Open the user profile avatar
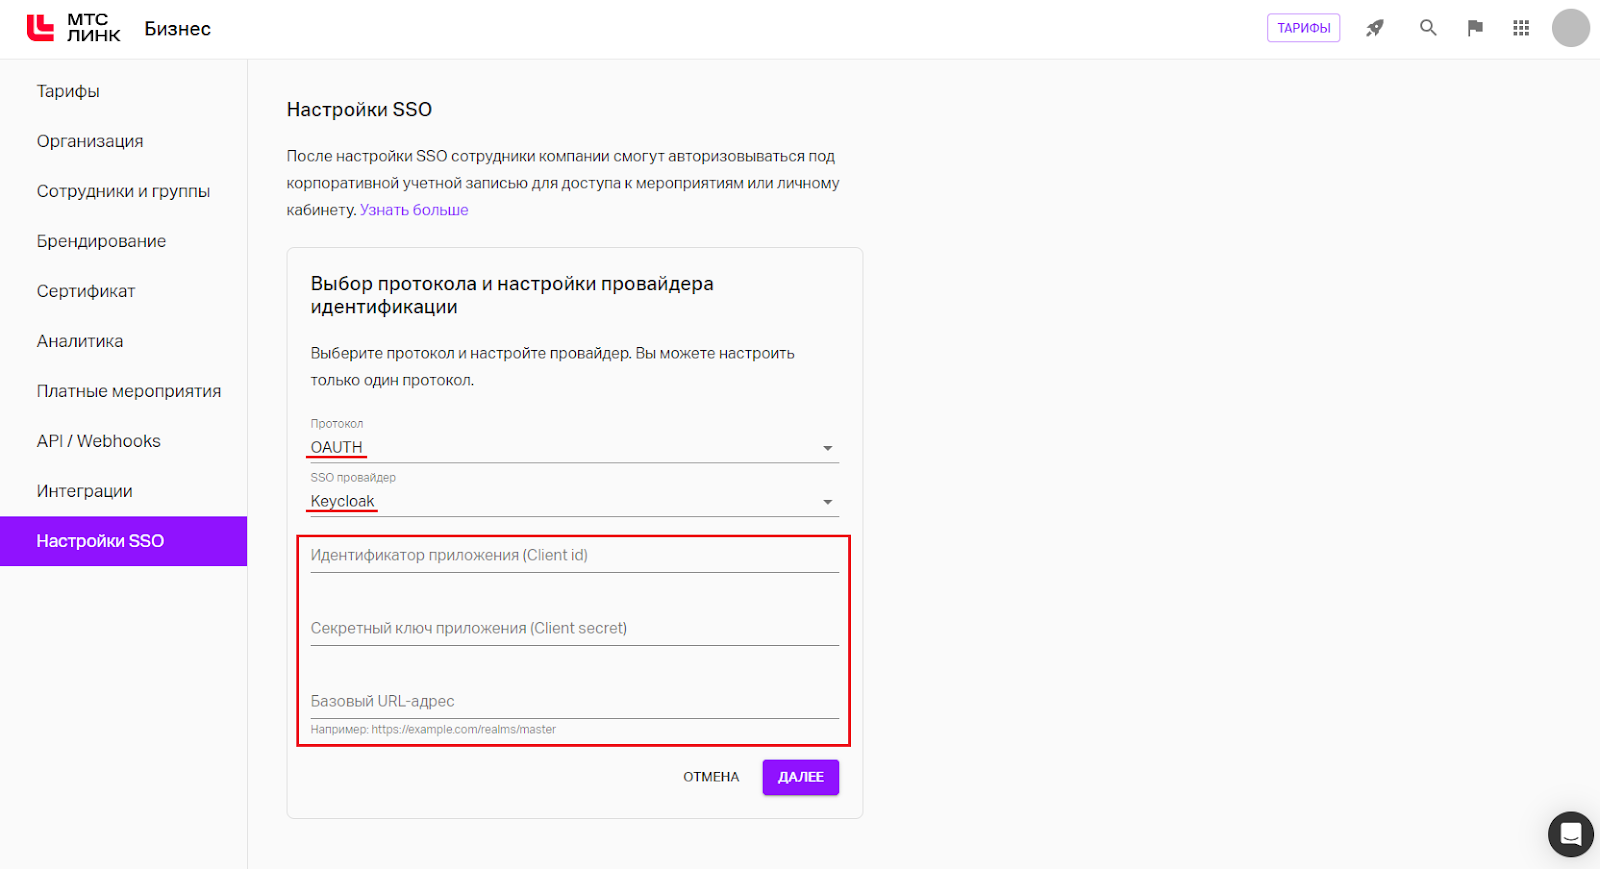This screenshot has width=1600, height=869. pyautogui.click(x=1570, y=28)
